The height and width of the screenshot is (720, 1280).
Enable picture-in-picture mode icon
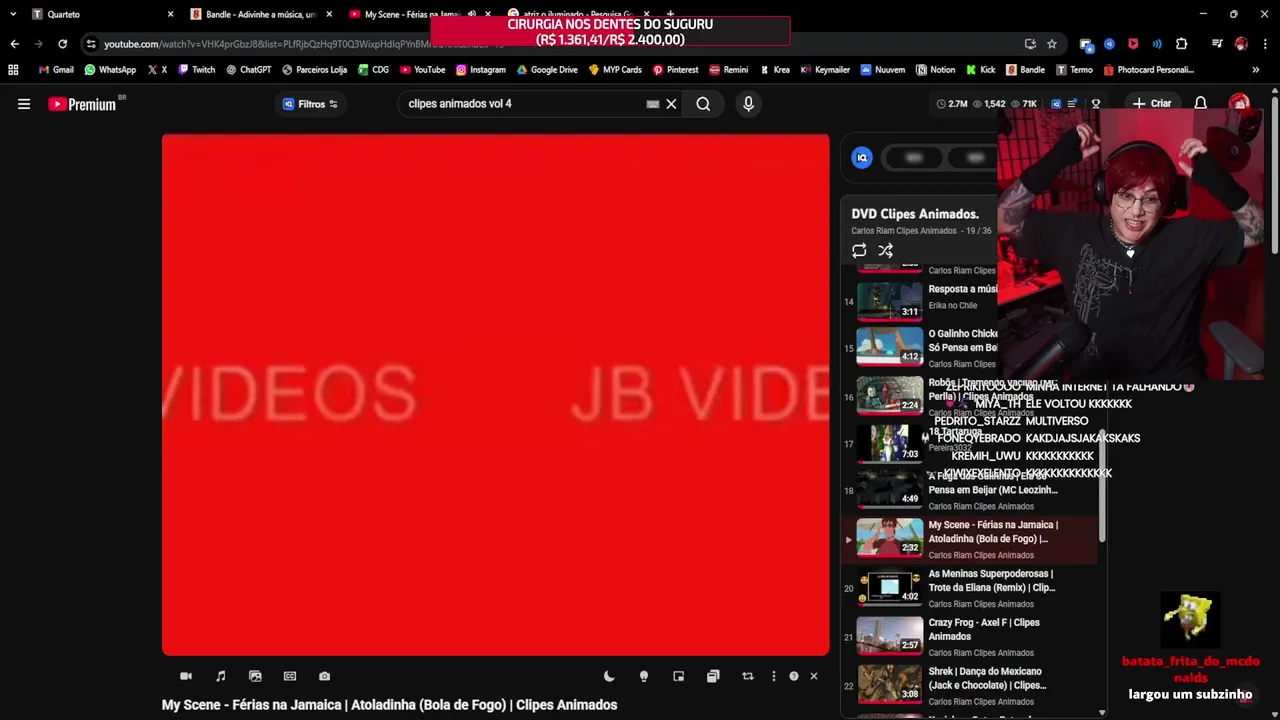(x=678, y=676)
